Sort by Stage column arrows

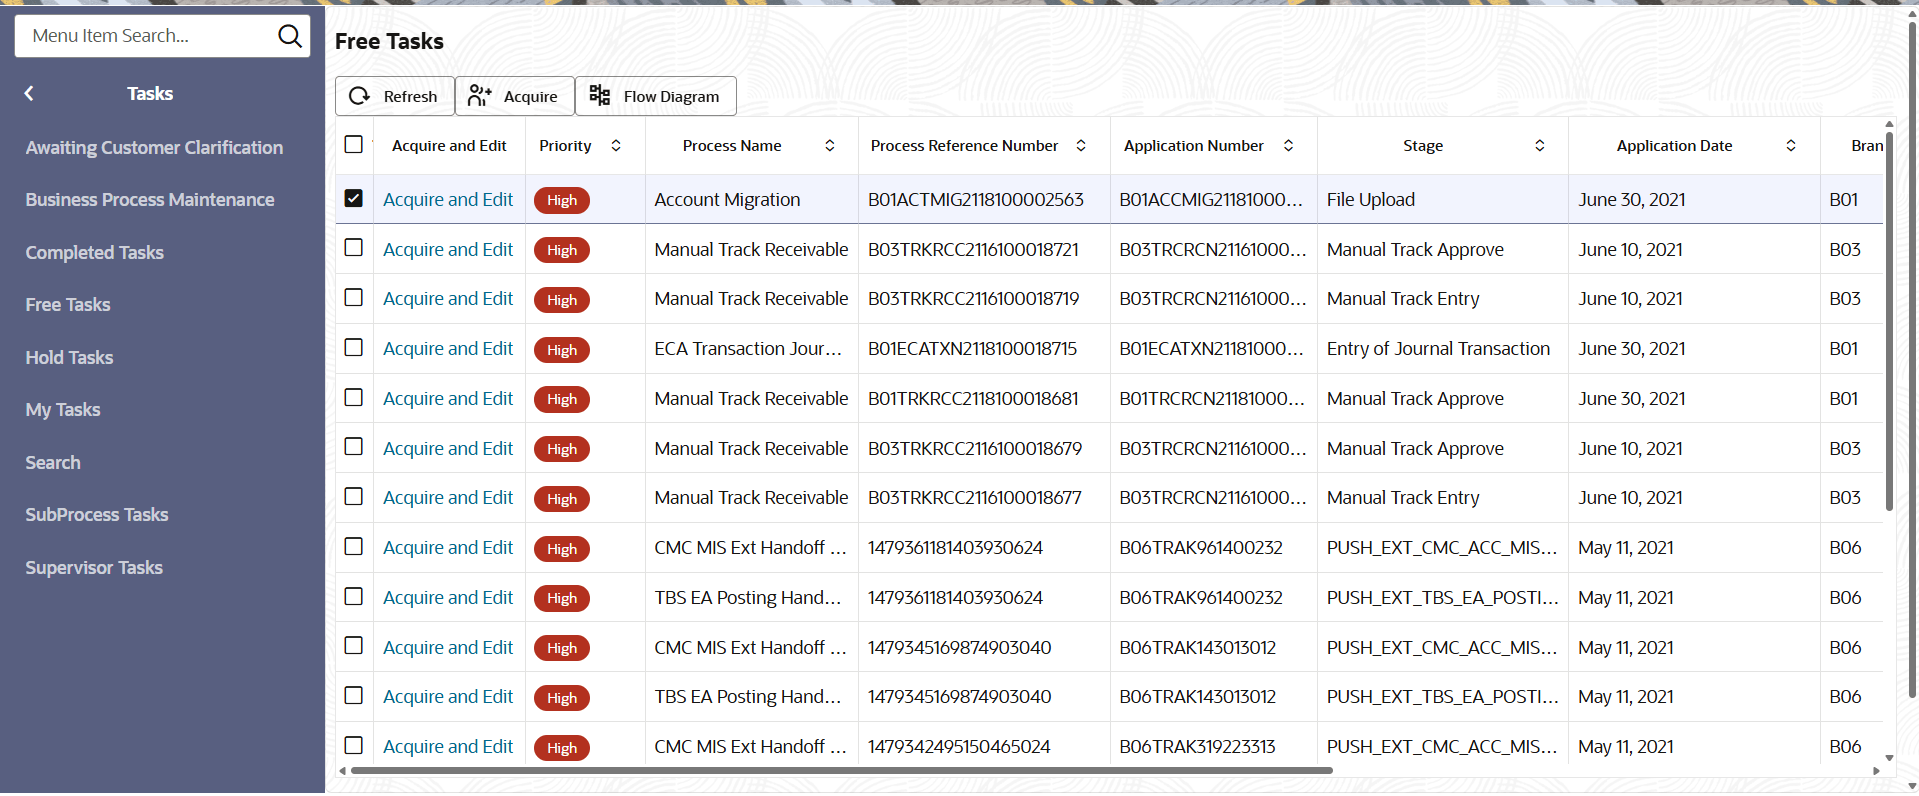click(x=1540, y=146)
